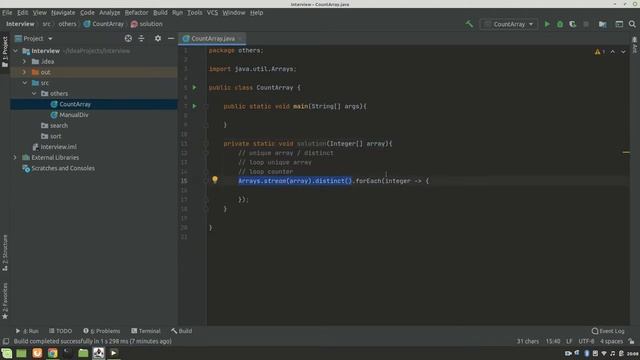640x360 pixels.
Task: Open the Event Log
Action: 608,331
